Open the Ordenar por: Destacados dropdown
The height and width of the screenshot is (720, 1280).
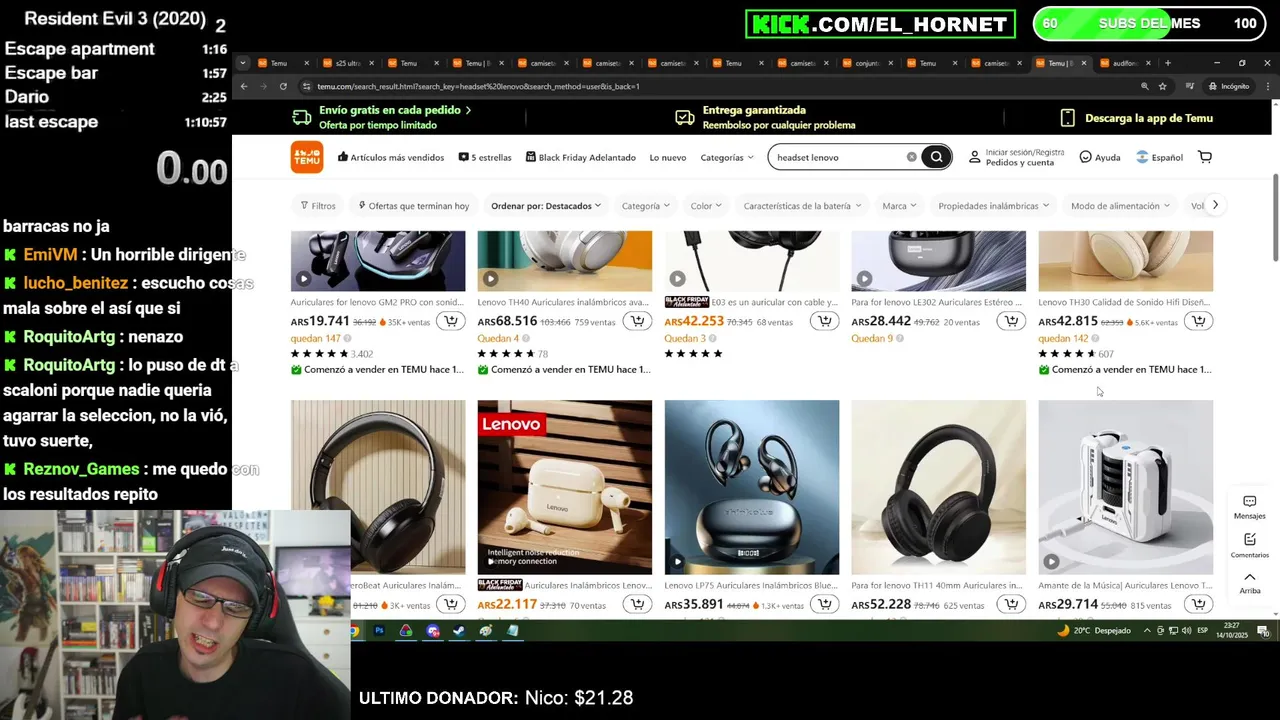(x=546, y=206)
